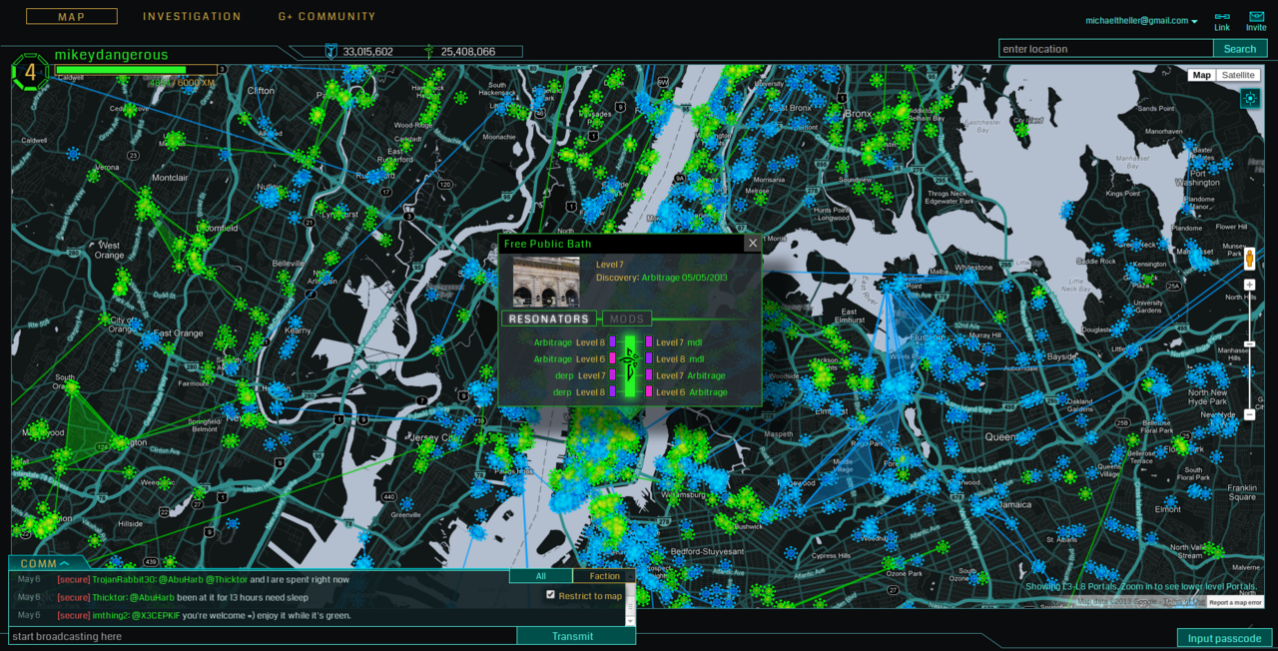Click the zoom-out minus icon on the map
The width and height of the screenshot is (1278, 651).
pos(1249,414)
